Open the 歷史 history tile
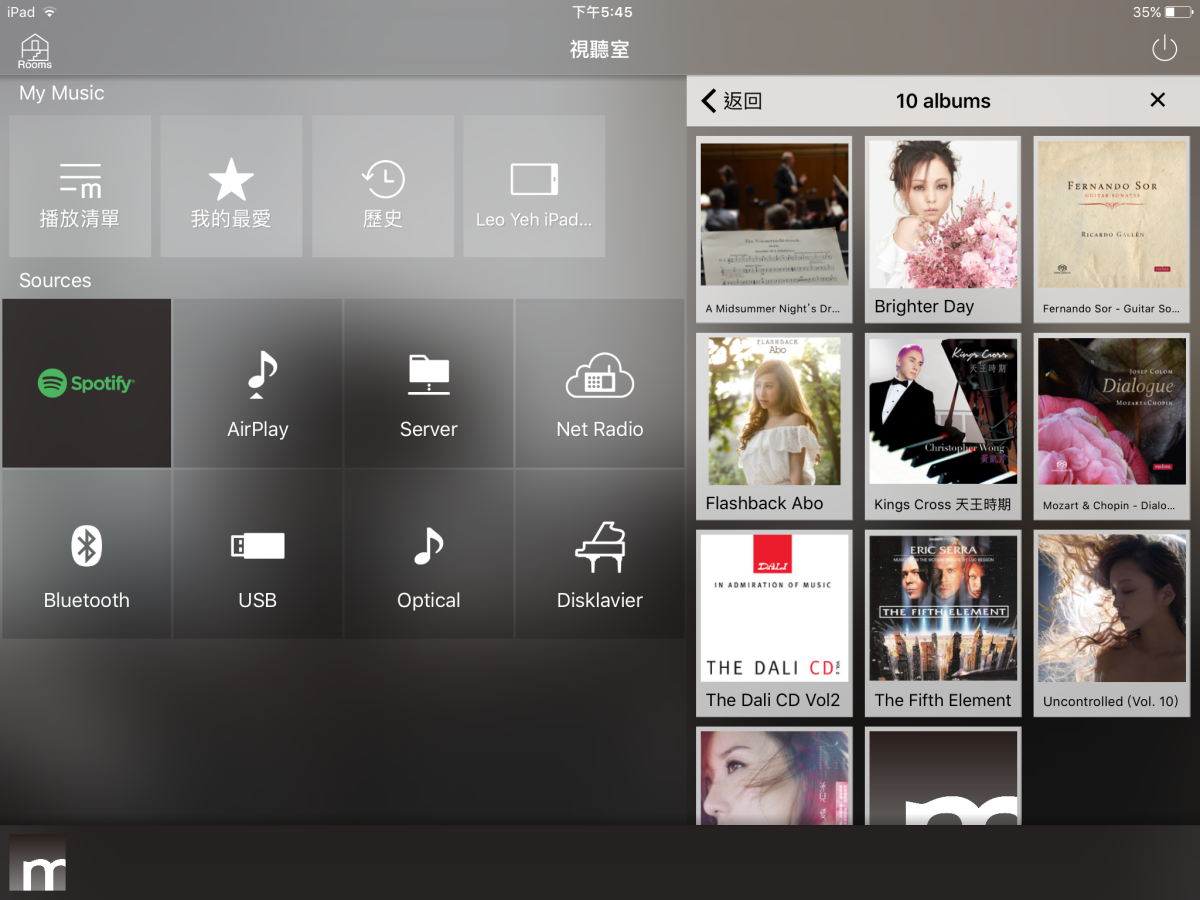1200x900 pixels. (383, 186)
